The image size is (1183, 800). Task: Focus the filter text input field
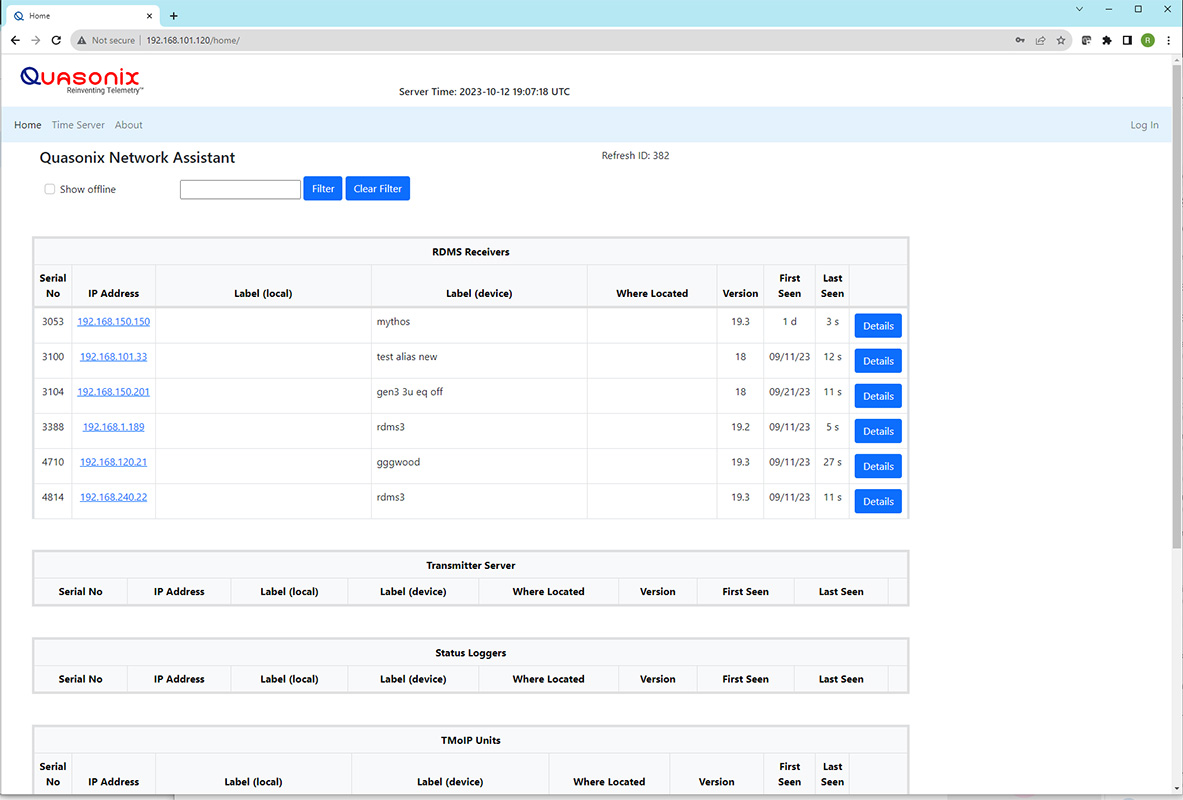pos(240,189)
